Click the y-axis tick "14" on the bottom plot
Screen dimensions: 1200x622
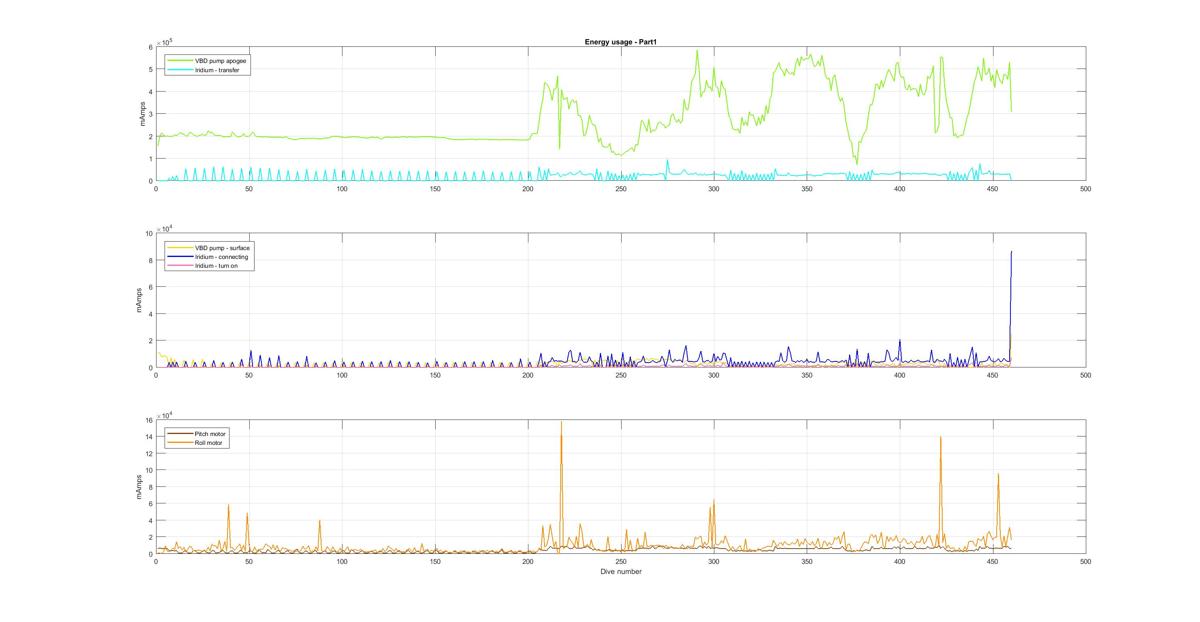[x=148, y=437]
